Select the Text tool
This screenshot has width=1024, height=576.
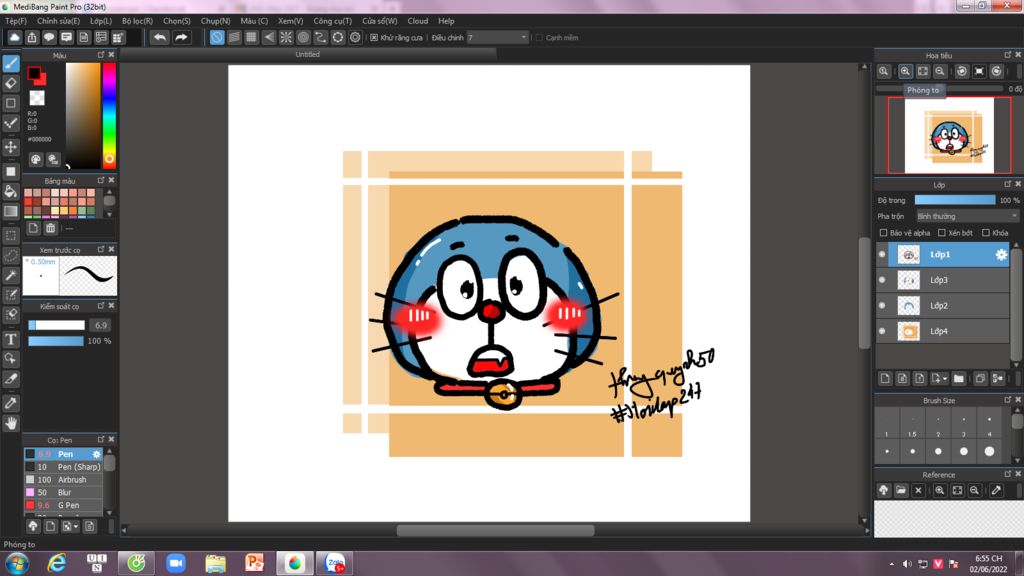10,339
